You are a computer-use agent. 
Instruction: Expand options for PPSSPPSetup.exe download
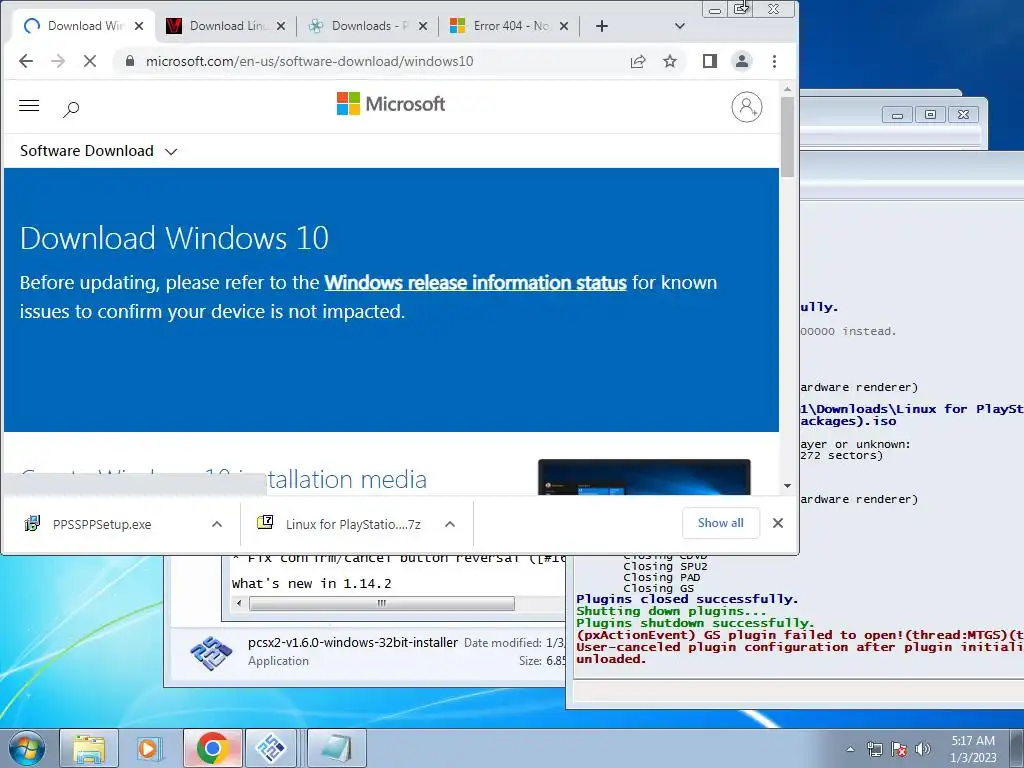(217, 524)
